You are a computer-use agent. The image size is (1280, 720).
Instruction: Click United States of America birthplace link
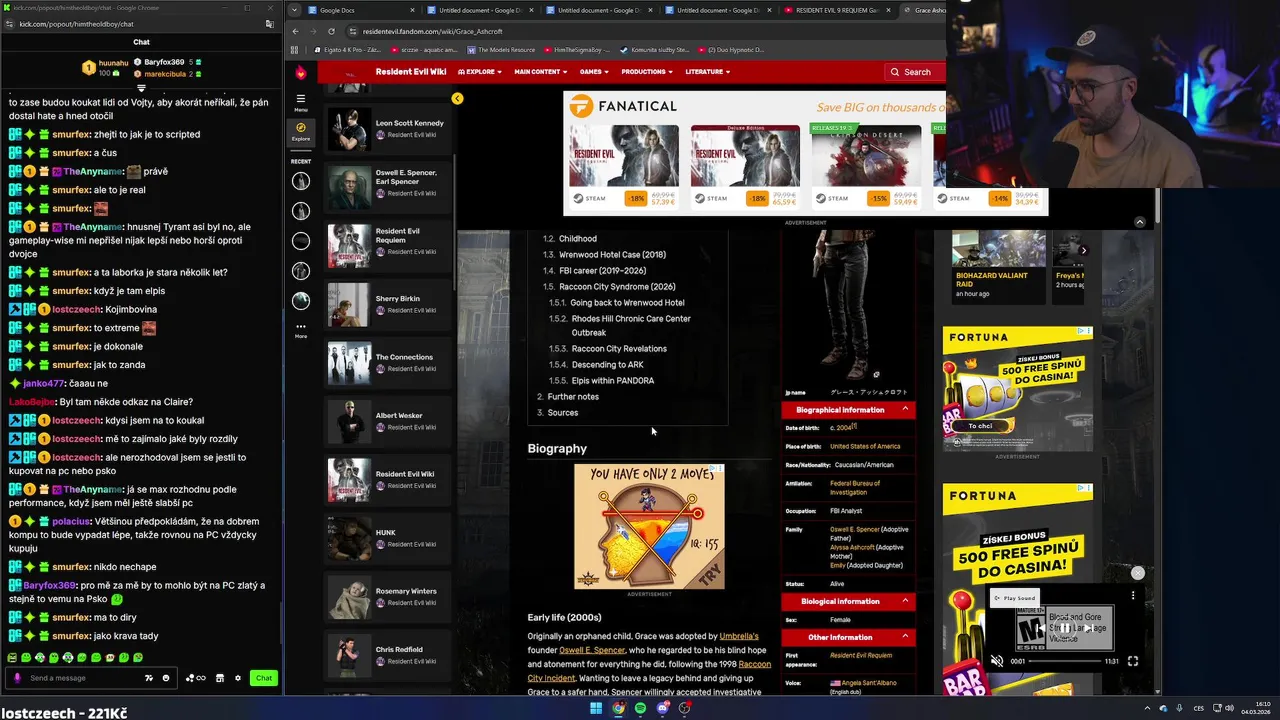point(865,446)
